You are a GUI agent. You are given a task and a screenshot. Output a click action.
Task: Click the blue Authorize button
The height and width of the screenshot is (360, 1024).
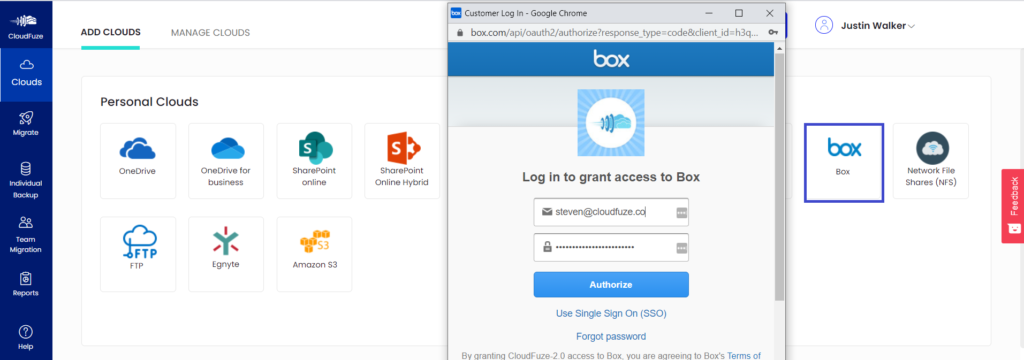click(x=611, y=285)
